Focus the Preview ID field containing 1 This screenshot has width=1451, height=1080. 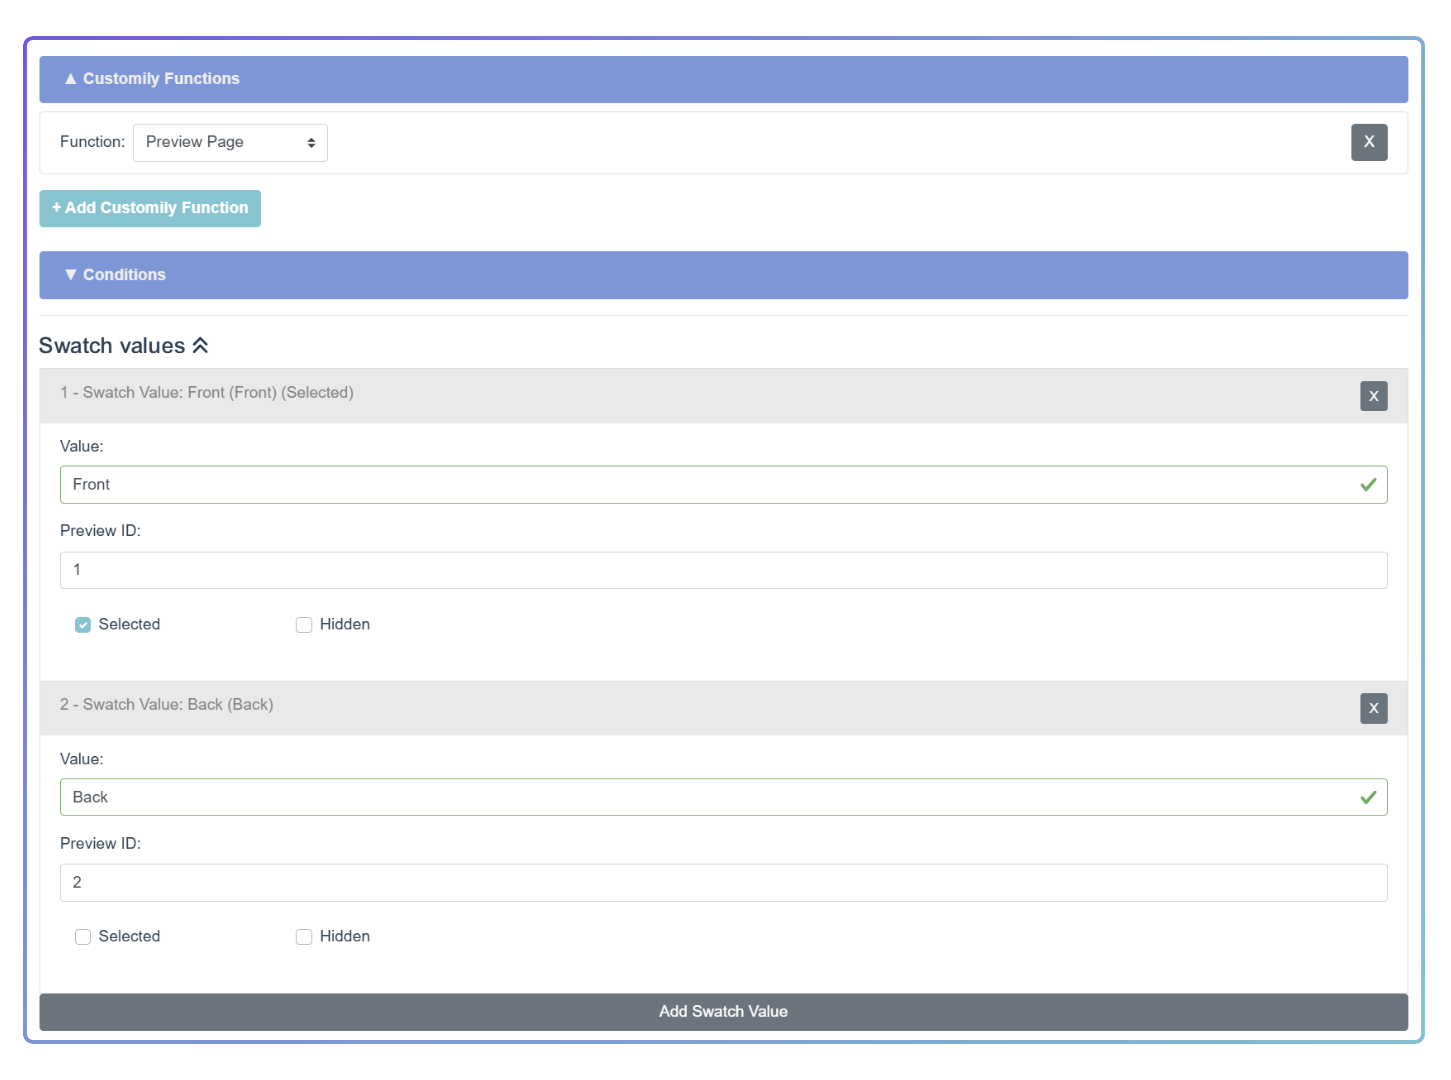724,570
